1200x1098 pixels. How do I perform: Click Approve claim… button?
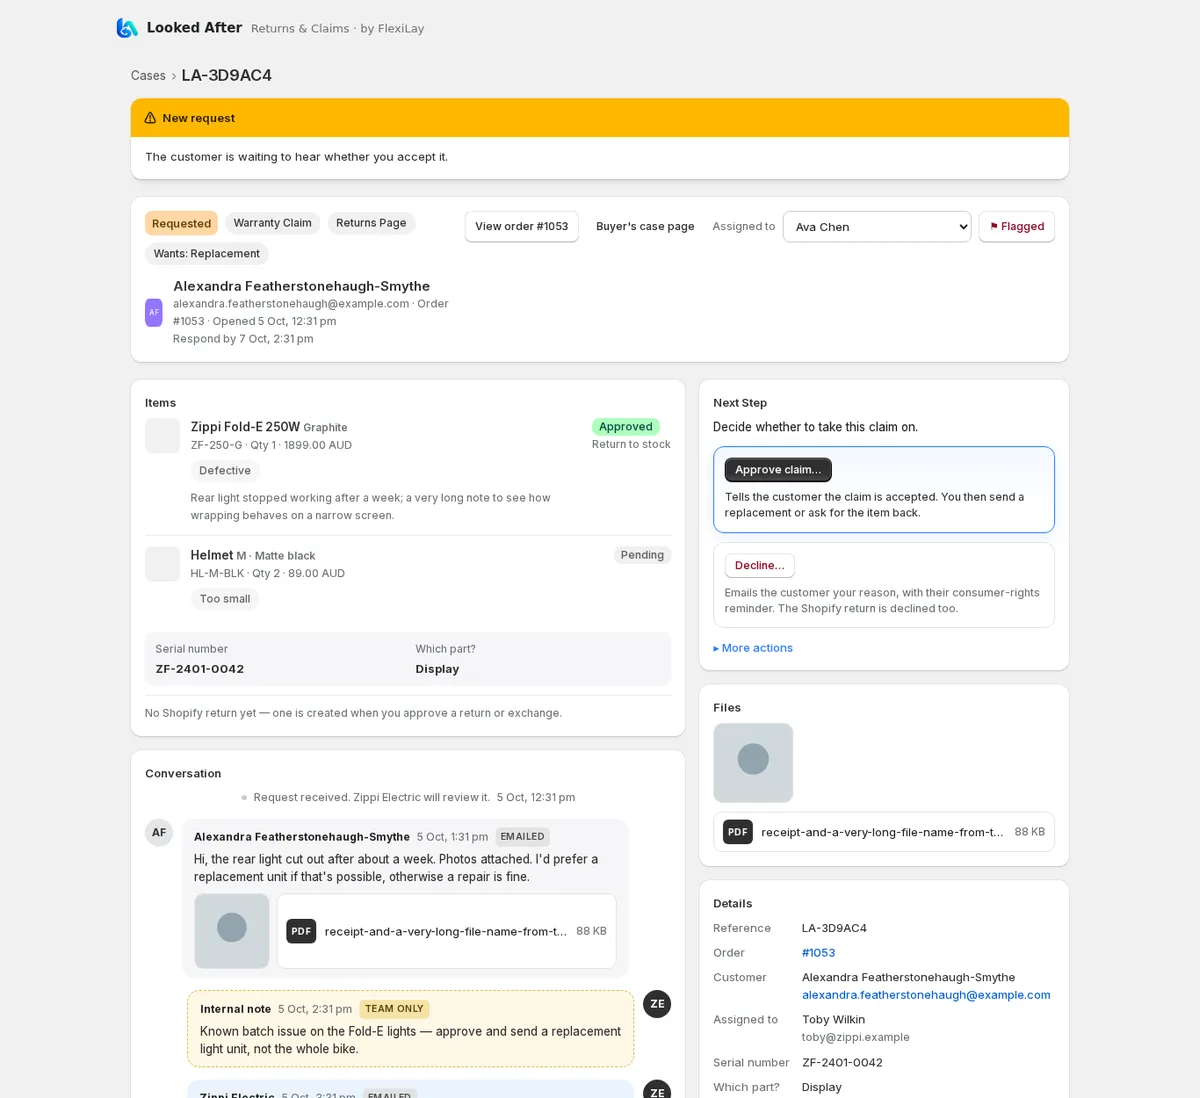(778, 470)
